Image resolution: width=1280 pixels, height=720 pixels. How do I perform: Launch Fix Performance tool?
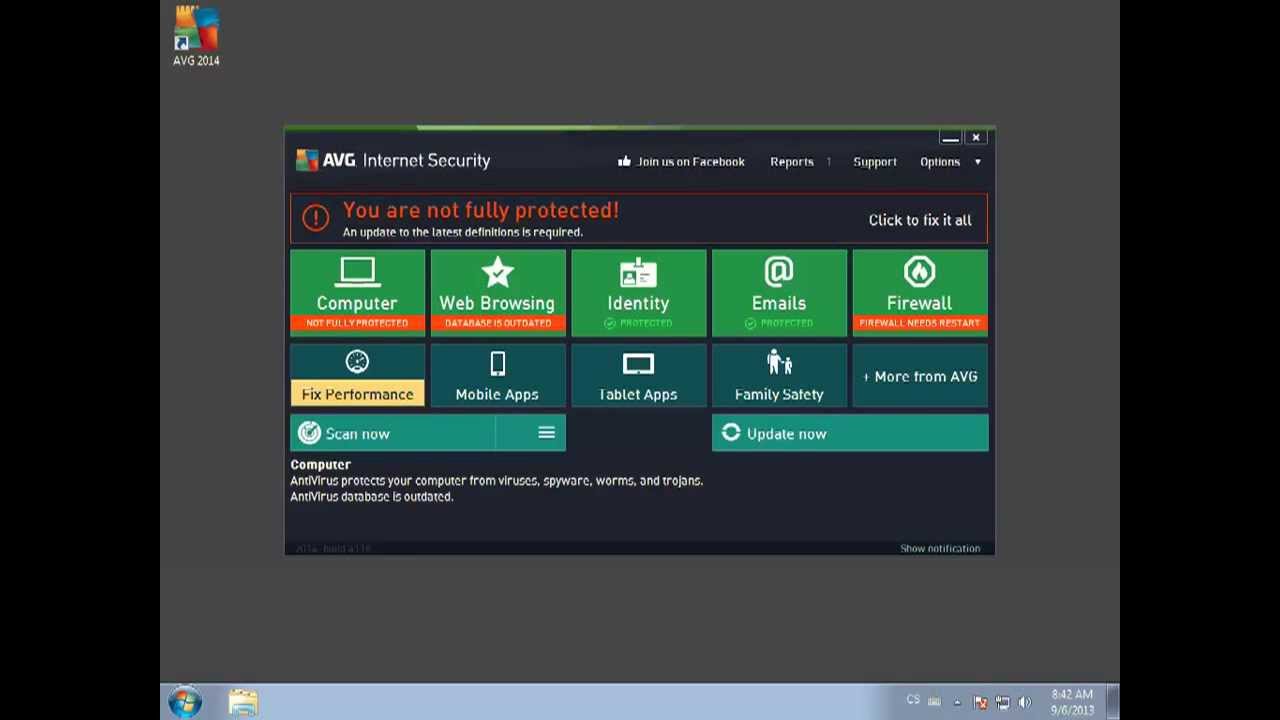pos(357,375)
